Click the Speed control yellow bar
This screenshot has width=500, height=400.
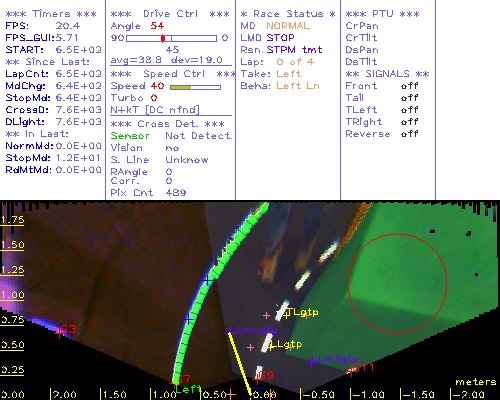click(x=195, y=87)
